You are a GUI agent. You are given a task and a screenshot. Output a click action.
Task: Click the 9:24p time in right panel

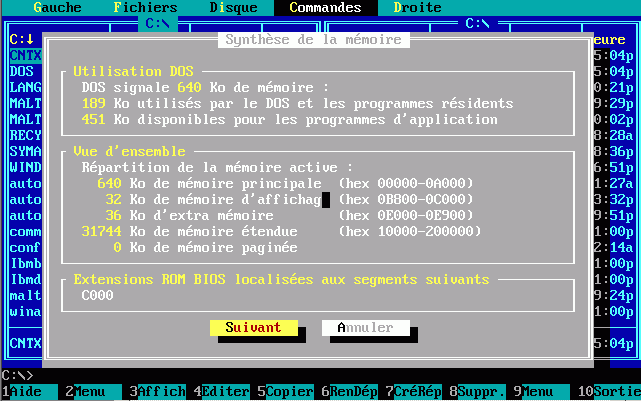(x=613, y=295)
